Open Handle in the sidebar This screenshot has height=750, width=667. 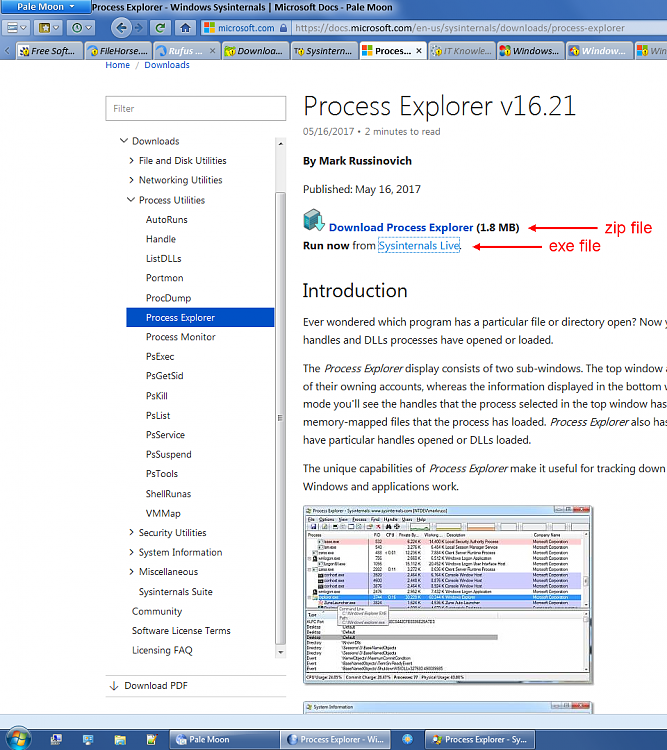[161, 239]
